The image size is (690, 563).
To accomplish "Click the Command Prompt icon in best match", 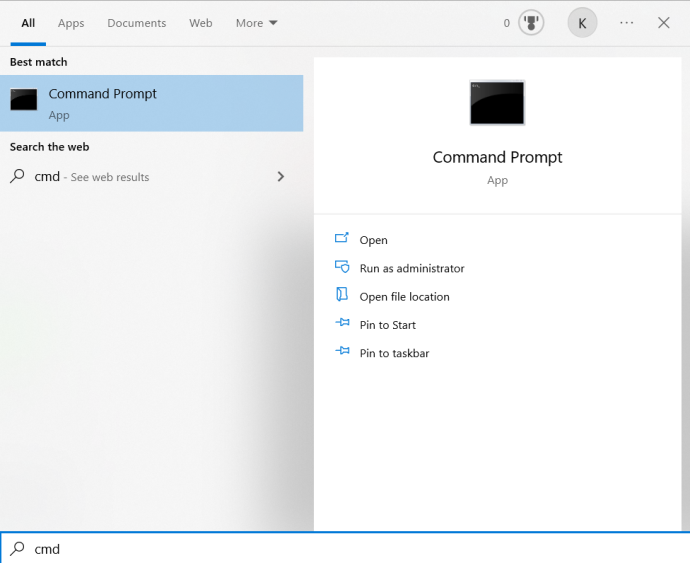I will coord(24,99).
